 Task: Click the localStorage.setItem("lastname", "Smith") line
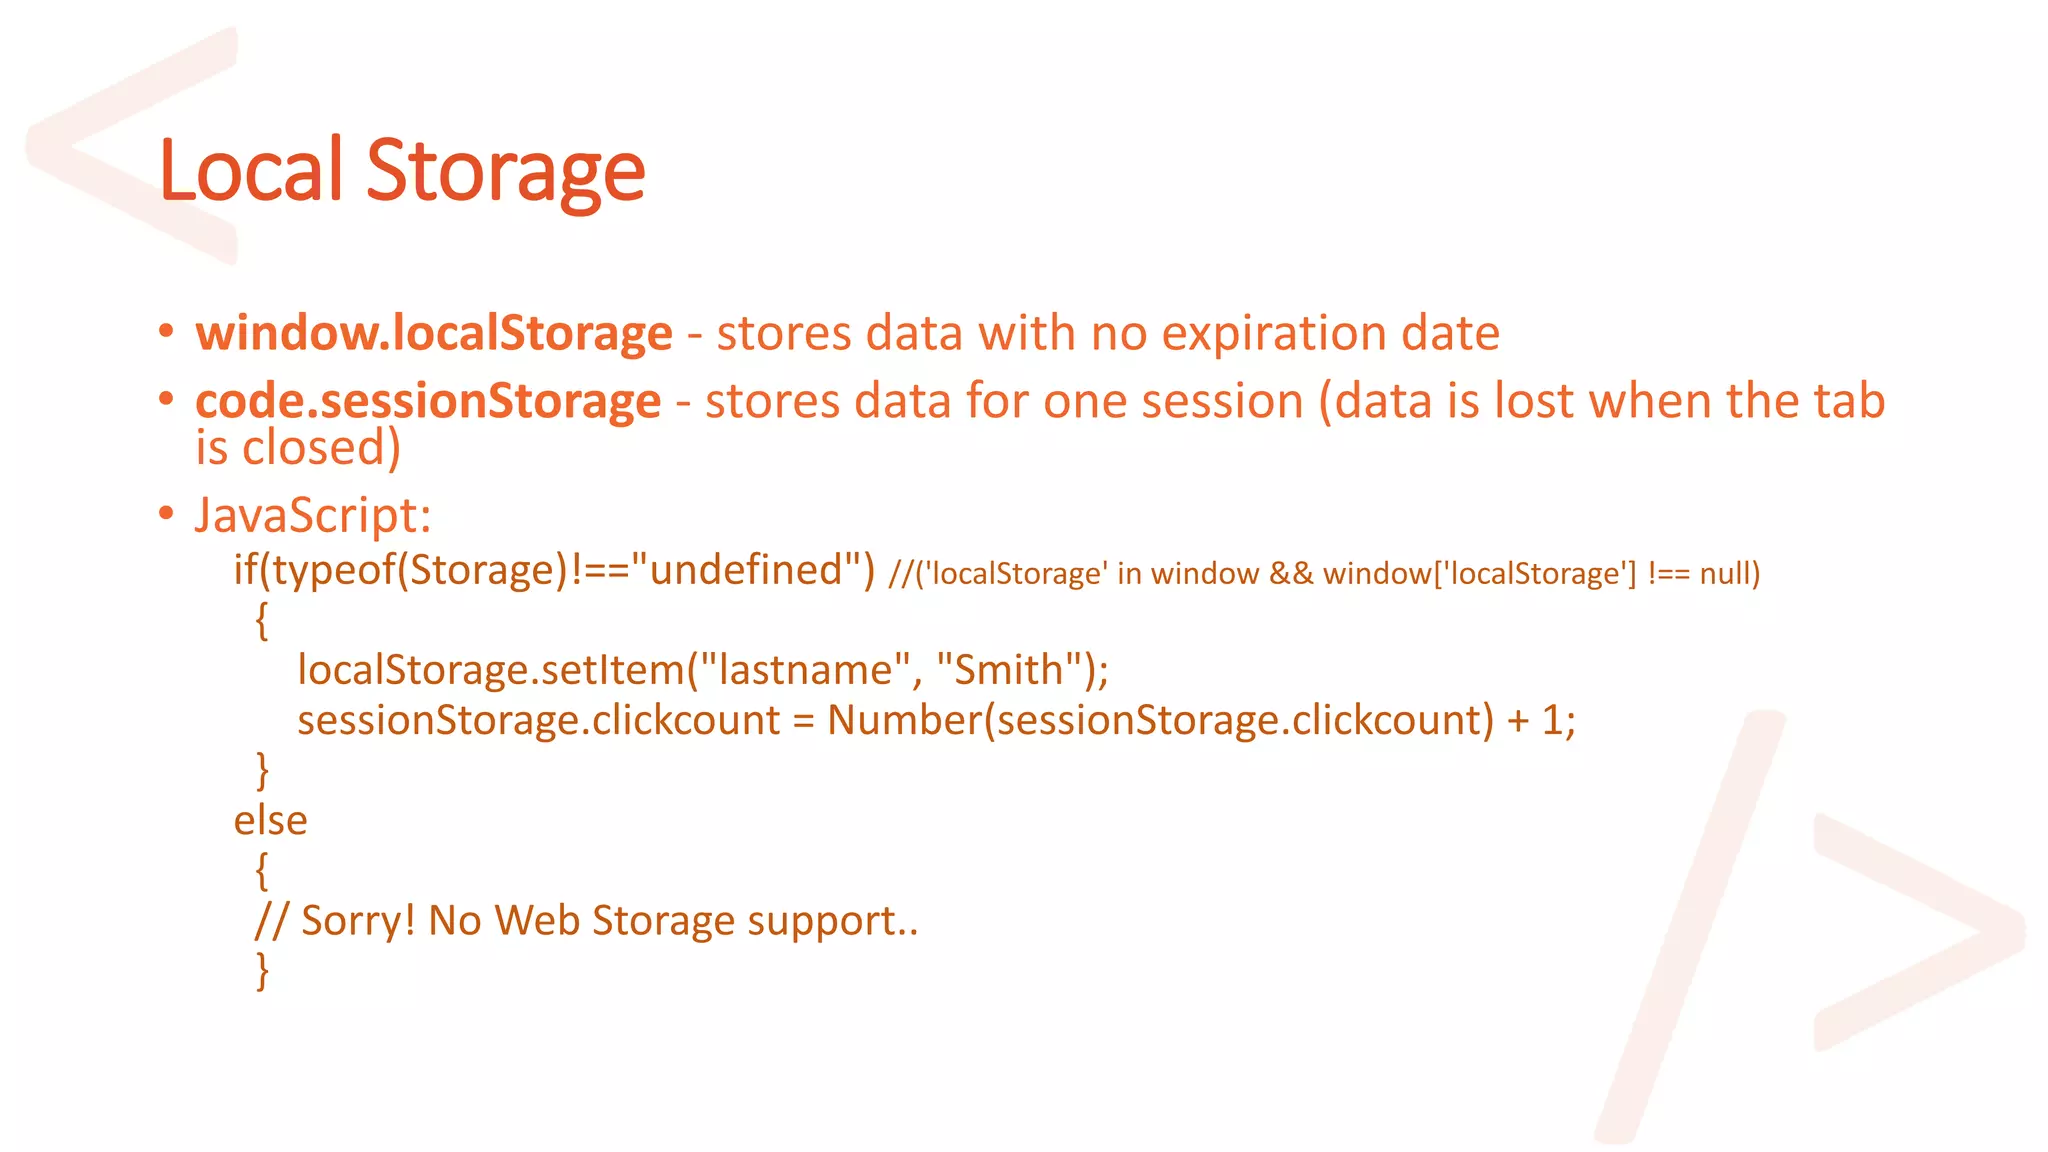click(703, 669)
